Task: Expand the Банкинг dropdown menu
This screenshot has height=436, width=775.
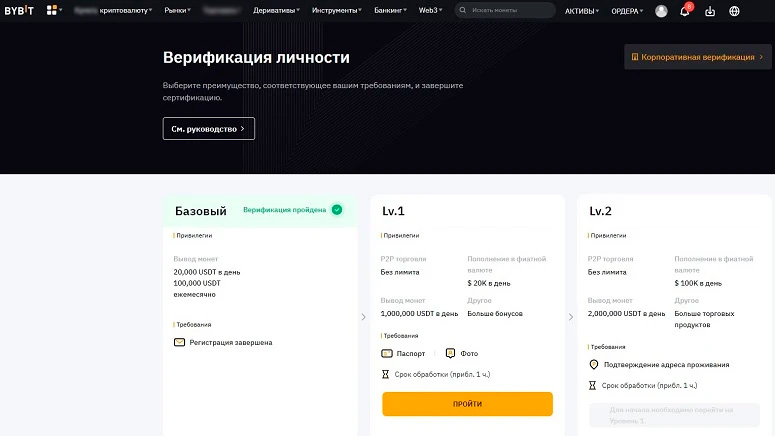Action: point(390,10)
